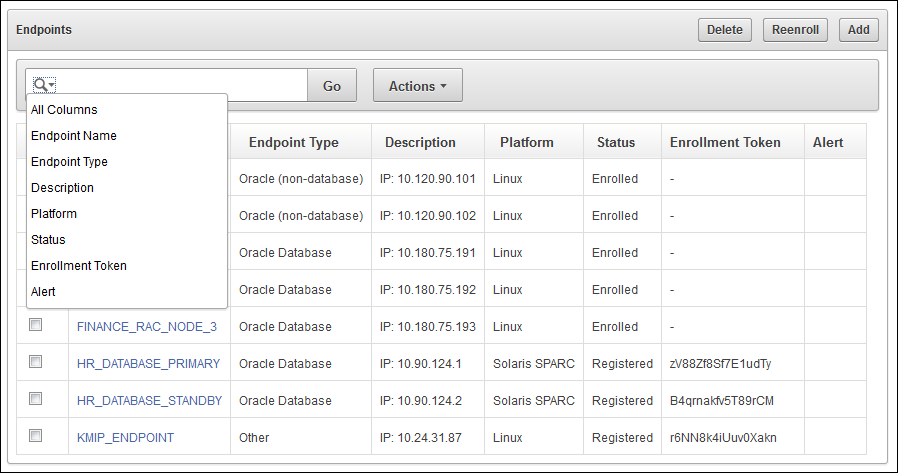Viewport: 898px width, 473px height.
Task: Open the Actions dropdown menu
Action: pyautogui.click(x=418, y=85)
